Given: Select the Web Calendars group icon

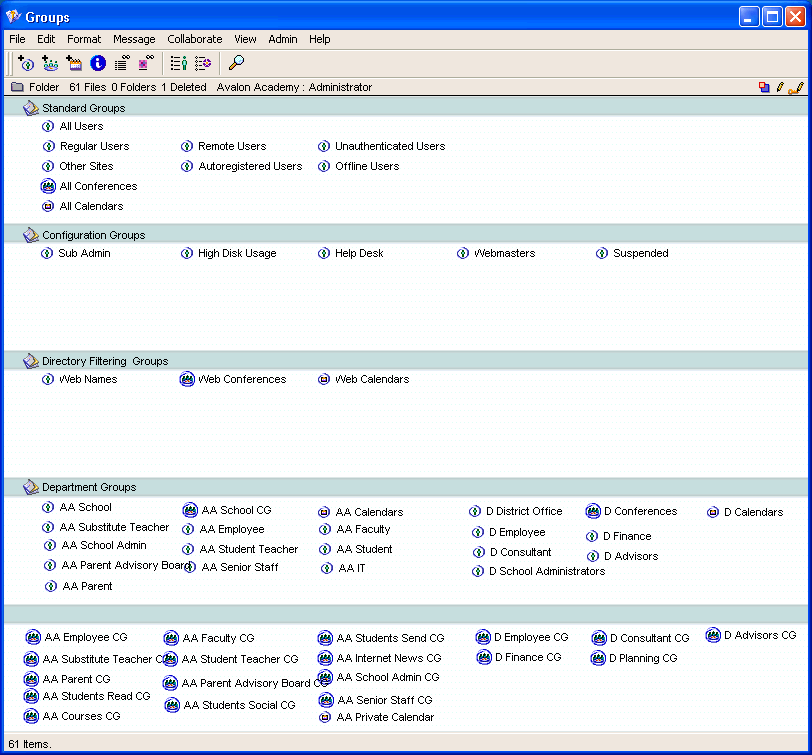Looking at the screenshot, I should [324, 380].
